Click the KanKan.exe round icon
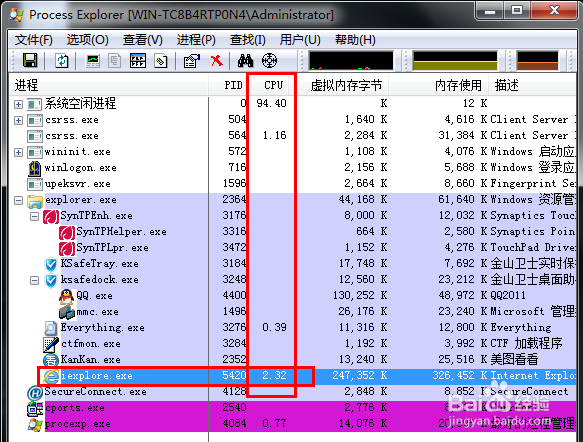The height and width of the screenshot is (442, 583). coord(51,360)
